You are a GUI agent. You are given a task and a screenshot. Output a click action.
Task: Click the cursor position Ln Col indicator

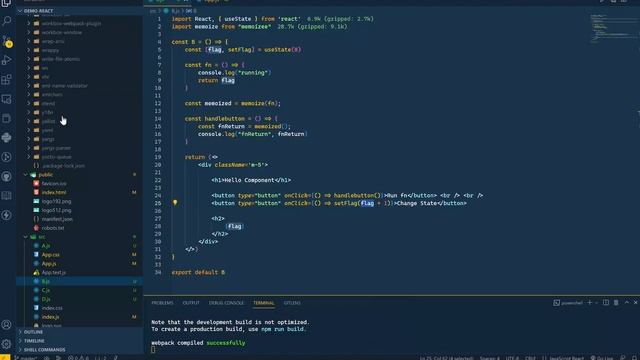447,358
